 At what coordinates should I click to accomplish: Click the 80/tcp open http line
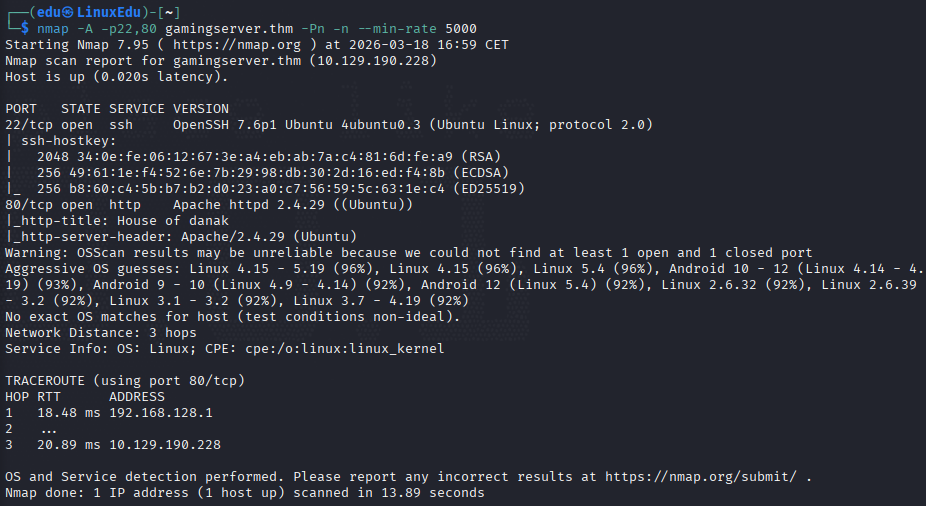click(x=209, y=204)
